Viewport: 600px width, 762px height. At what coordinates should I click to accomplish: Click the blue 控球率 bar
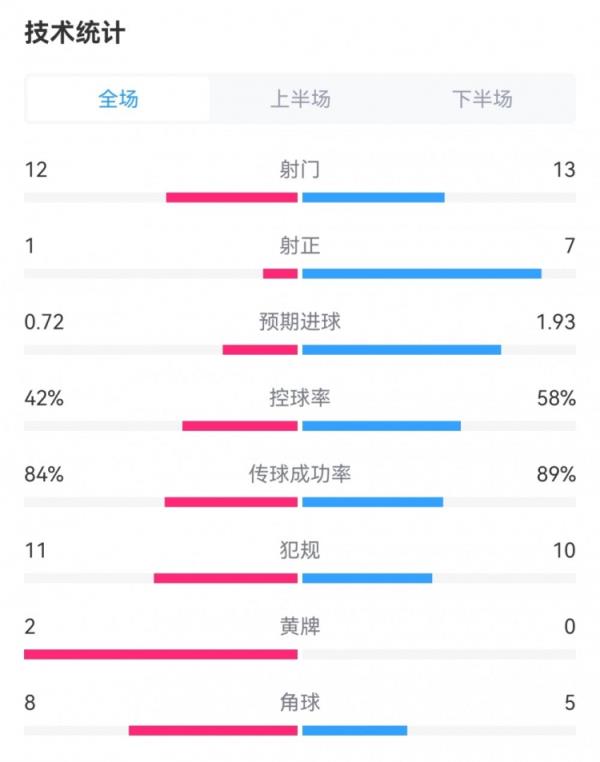381,426
